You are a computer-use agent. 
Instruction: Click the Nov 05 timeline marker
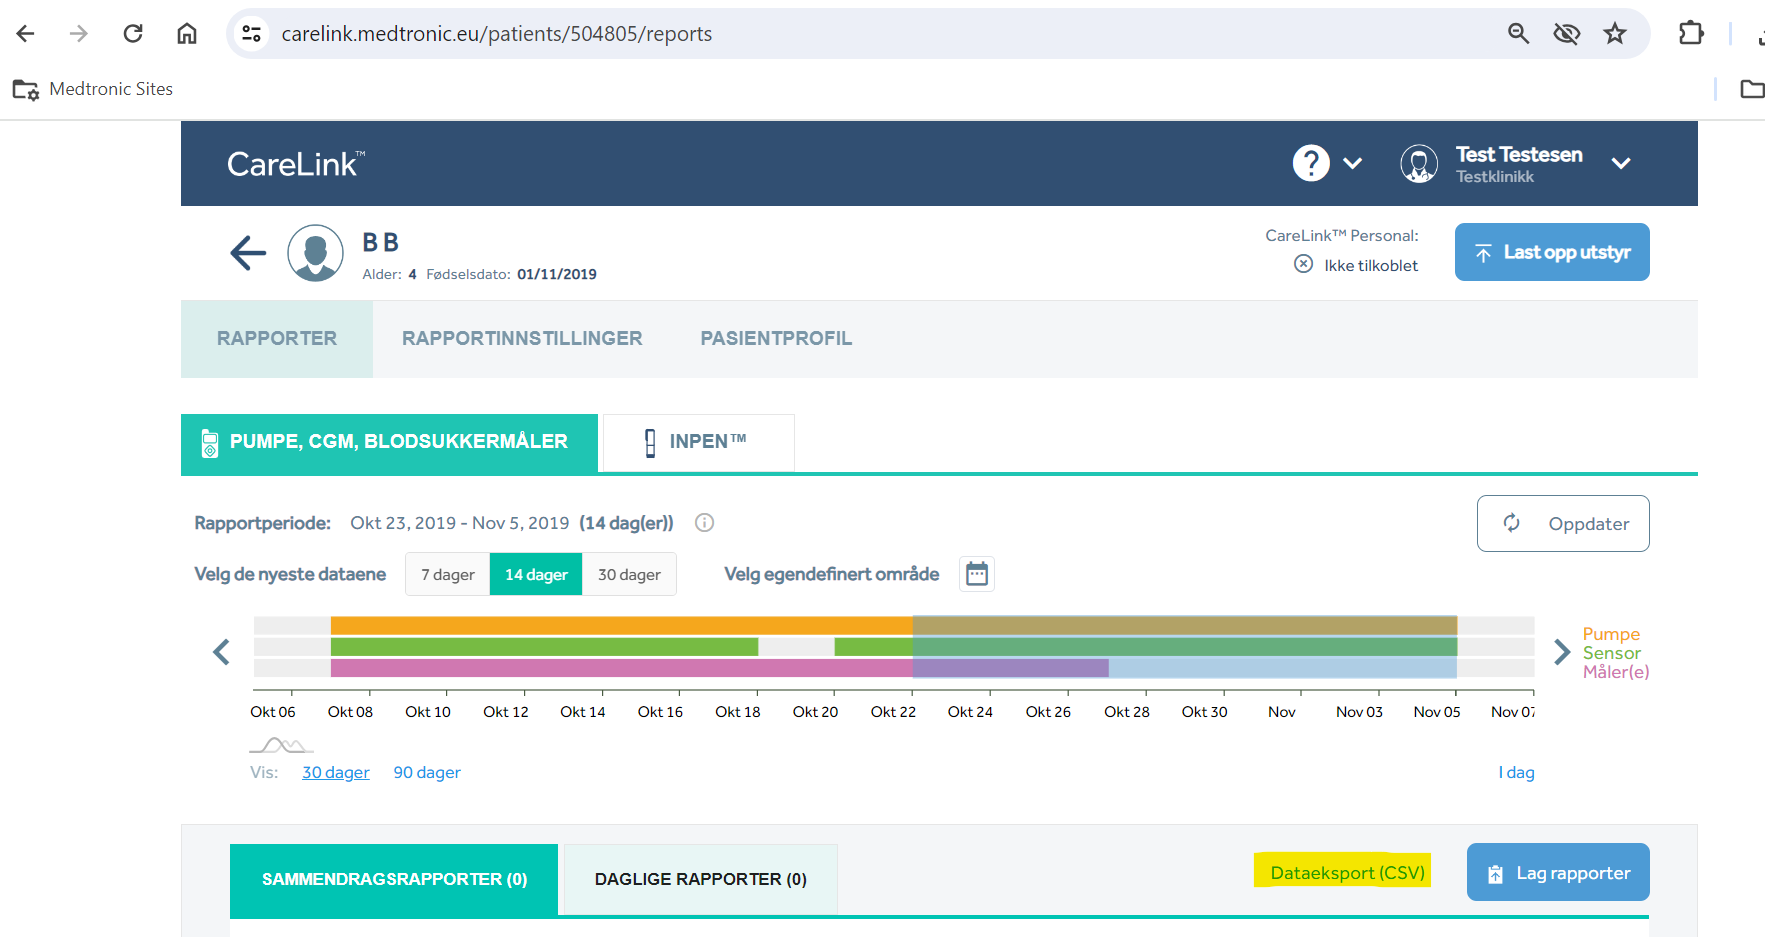1437,712
